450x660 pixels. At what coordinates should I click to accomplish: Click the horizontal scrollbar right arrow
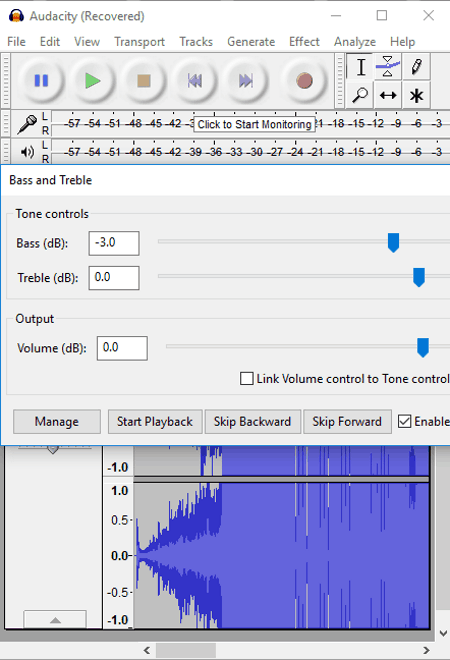(x=426, y=650)
